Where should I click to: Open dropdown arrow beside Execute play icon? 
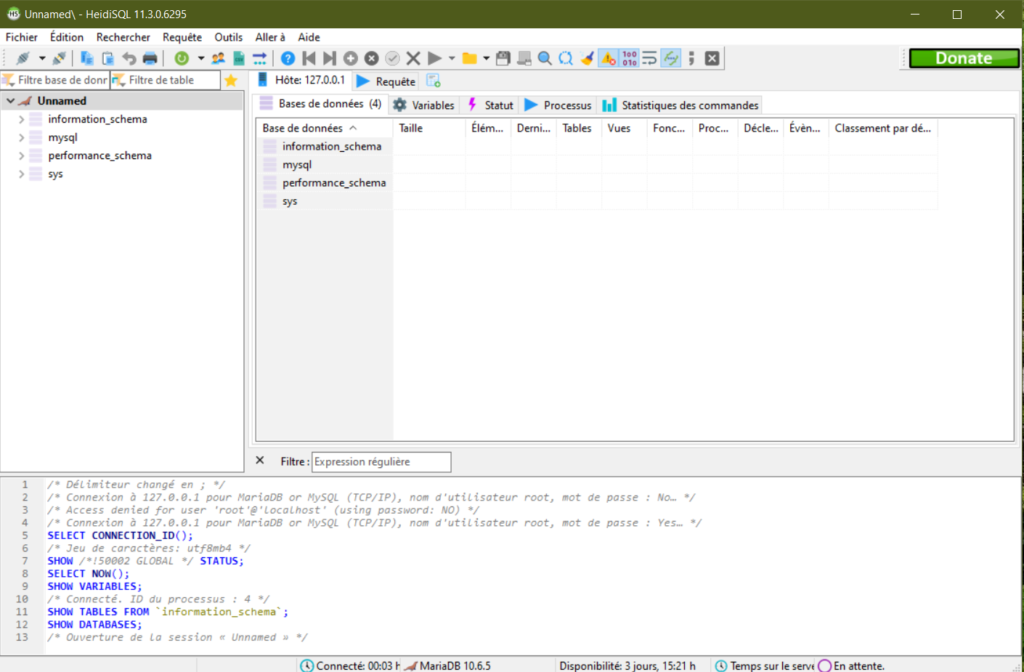(451, 58)
